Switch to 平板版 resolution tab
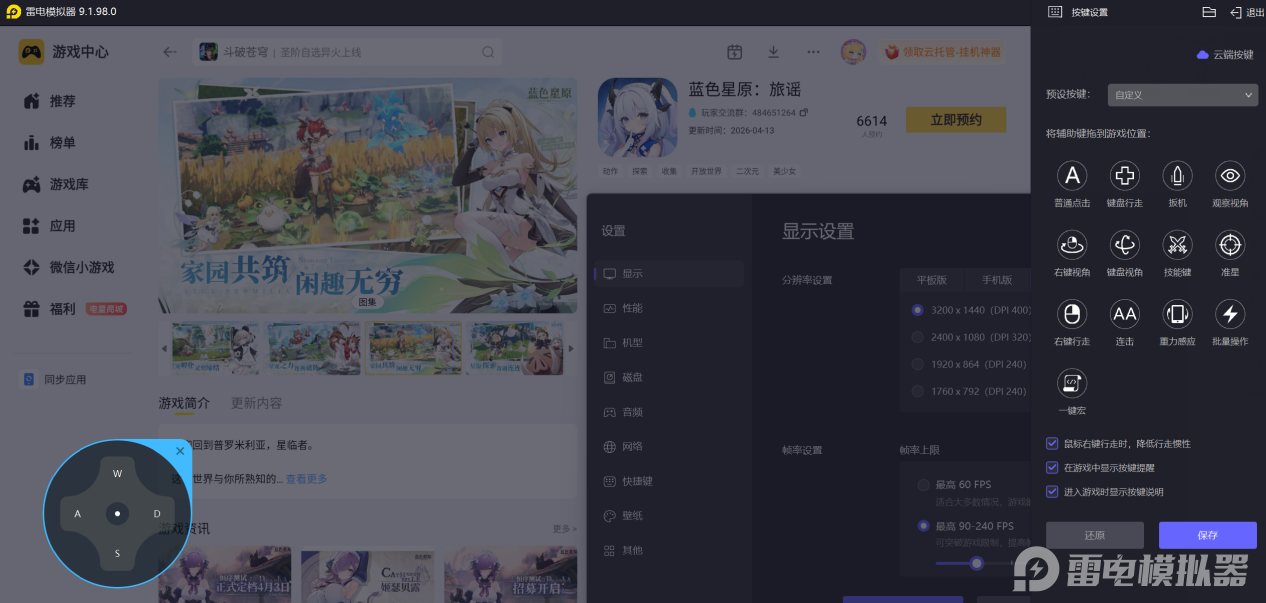Screen dimensions: 1266x603 931,280
